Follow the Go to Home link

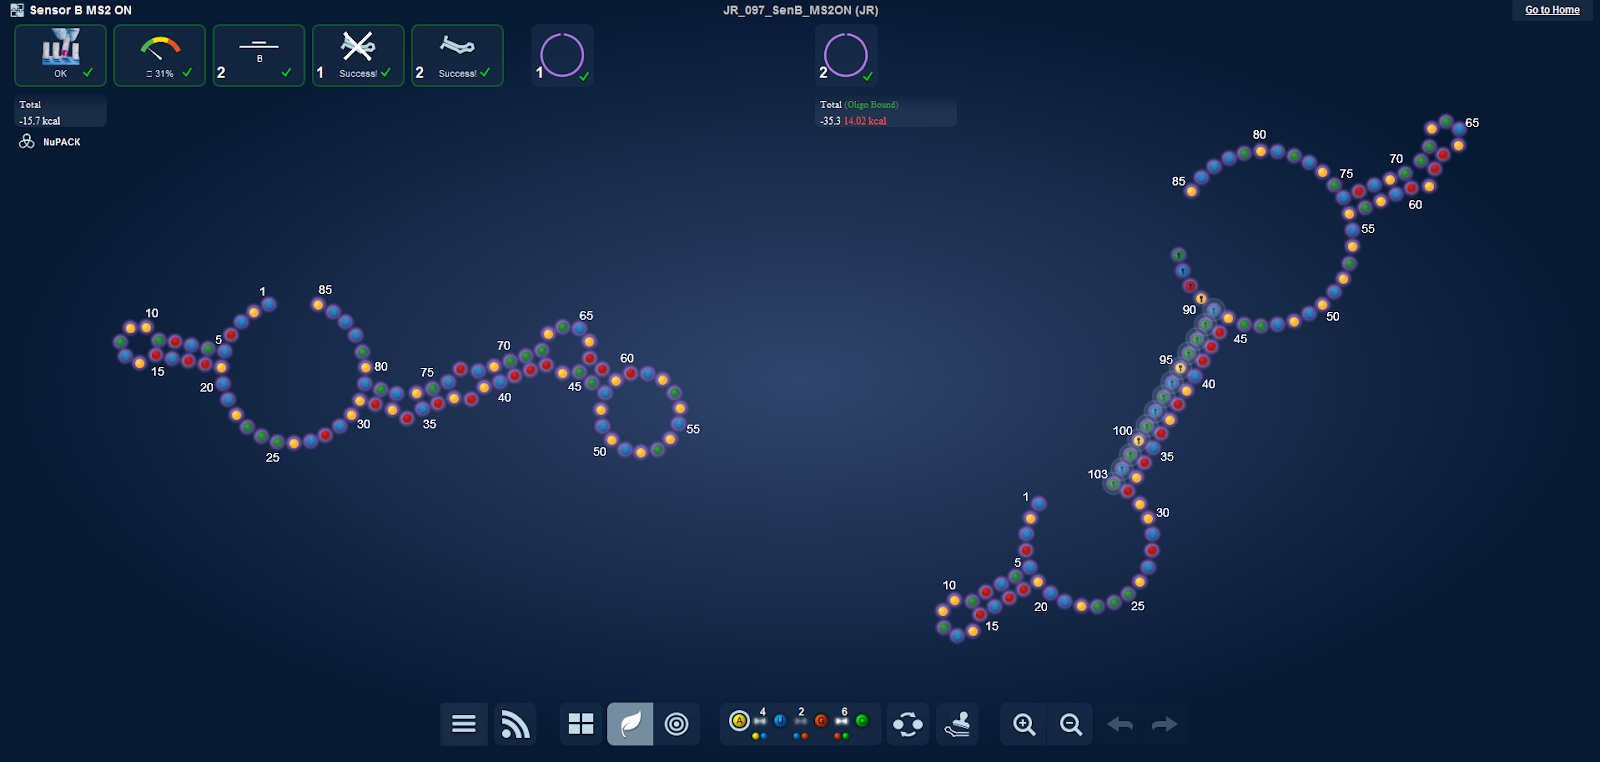[x=1552, y=10]
